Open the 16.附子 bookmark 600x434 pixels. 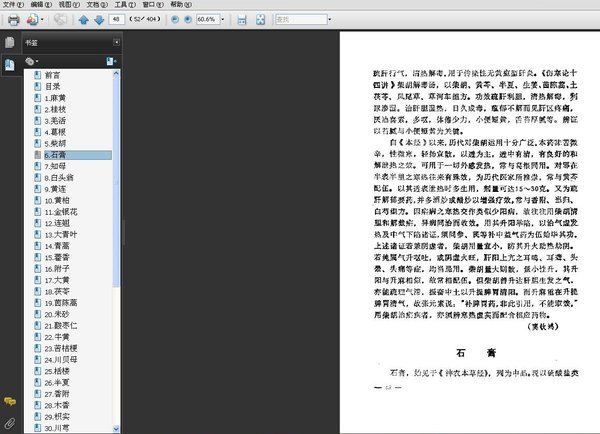tap(57, 269)
